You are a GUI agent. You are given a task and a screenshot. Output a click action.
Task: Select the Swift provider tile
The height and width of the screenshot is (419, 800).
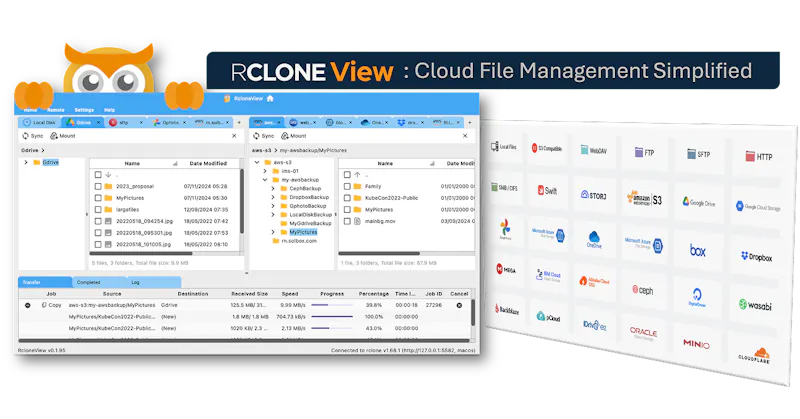coord(547,191)
